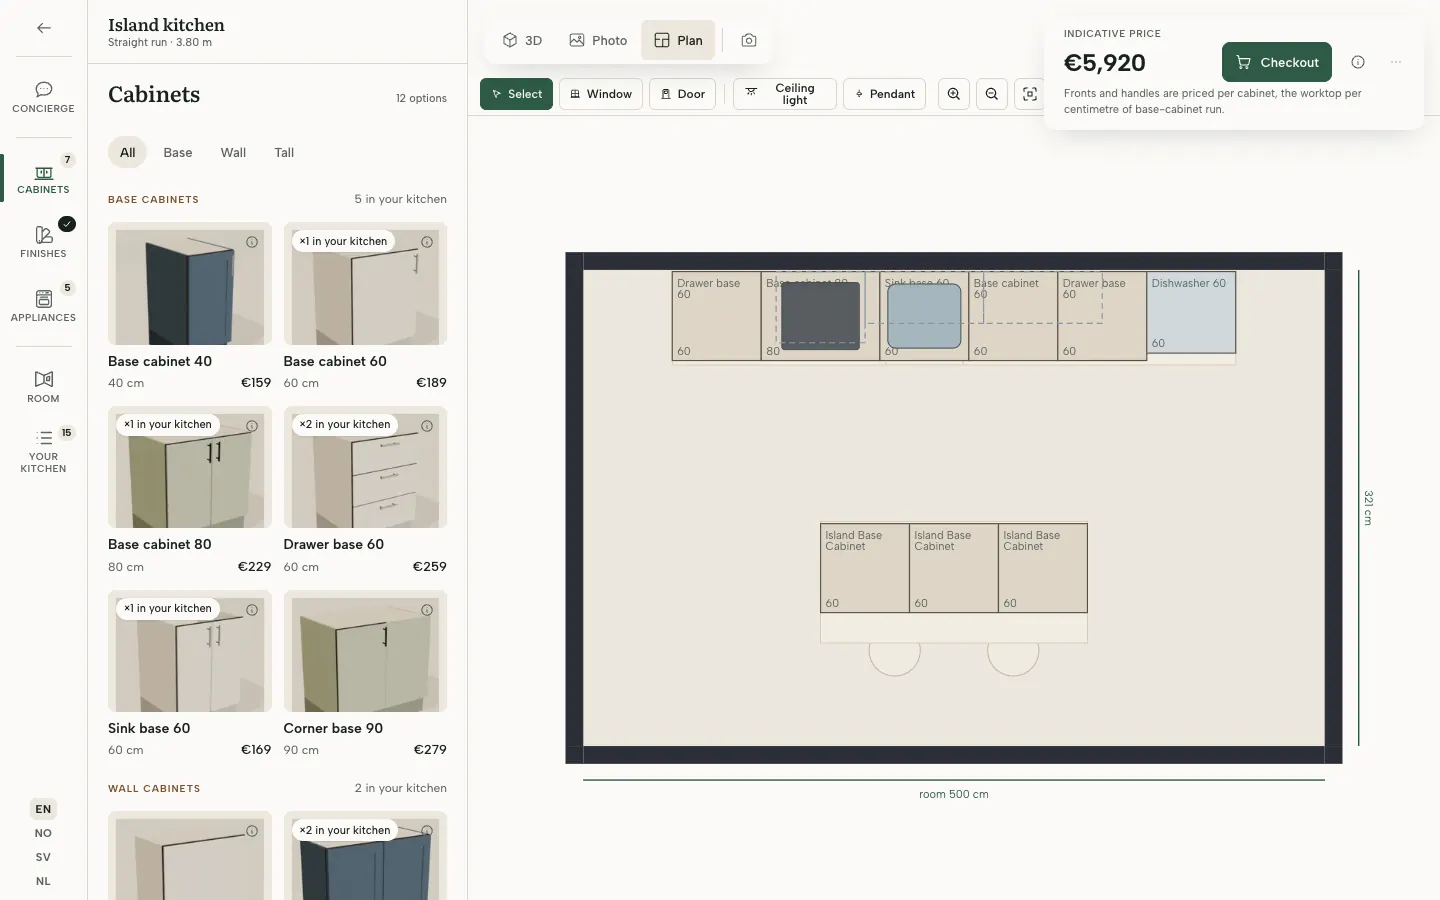Screen dimensions: 1440x900
Task: Zoom in on the plan
Action: [x=954, y=94]
